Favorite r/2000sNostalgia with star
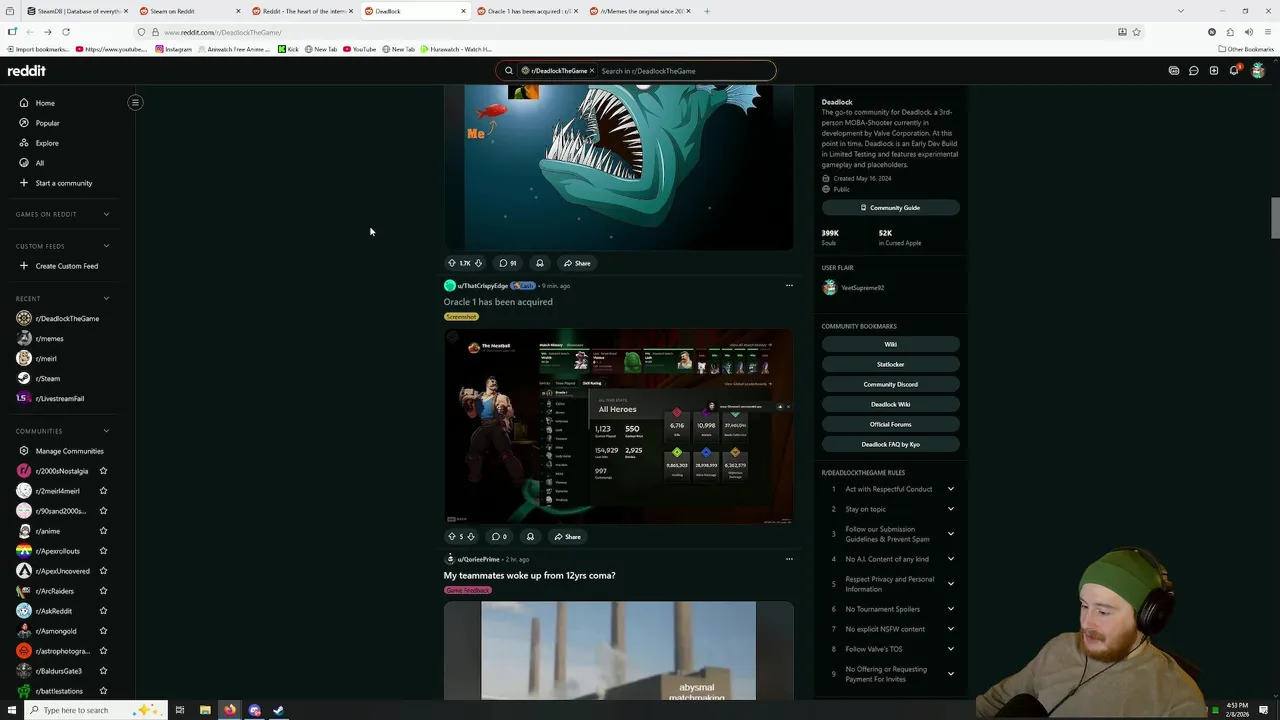Viewport: 1280px width, 720px height. (103, 471)
